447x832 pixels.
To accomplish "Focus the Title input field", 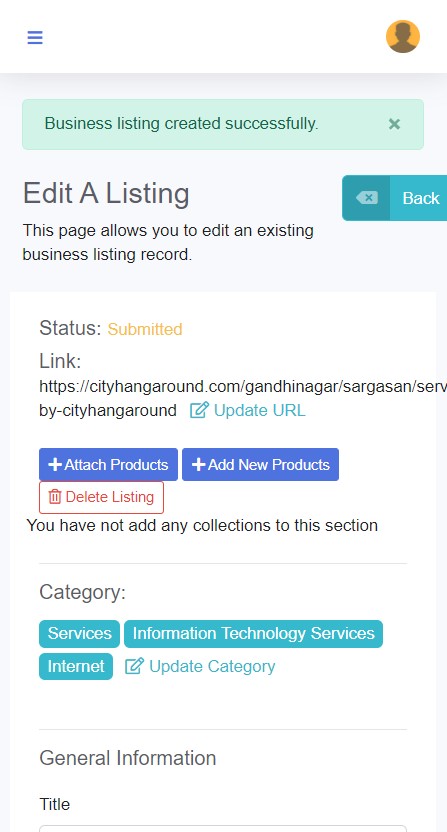I will tap(223, 828).
